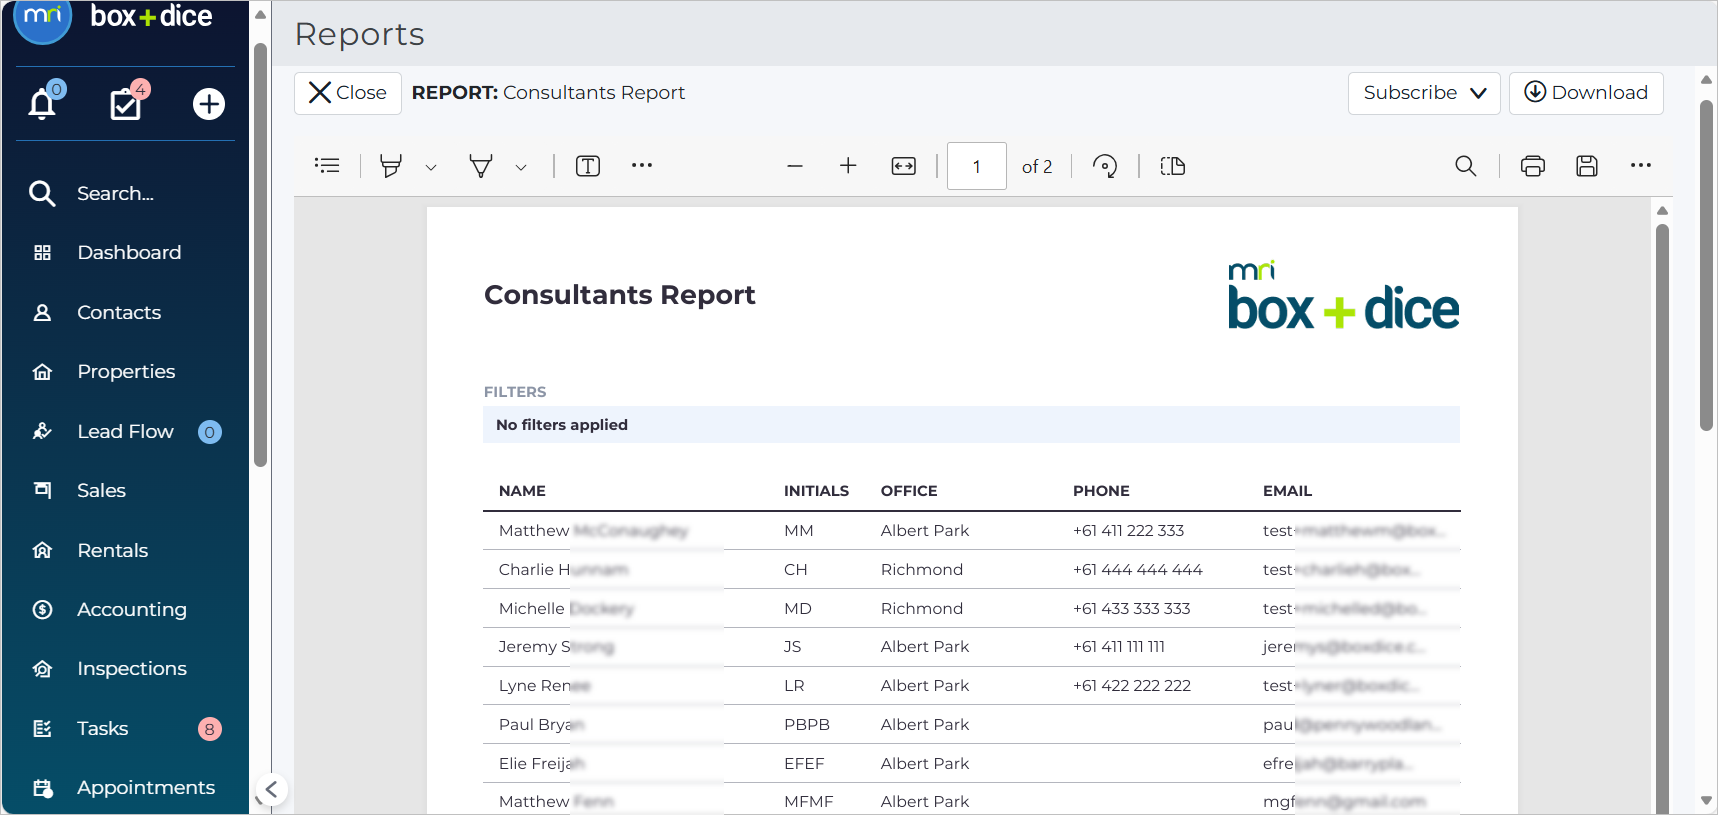This screenshot has height=815, width=1718.
Task: Click the fit-to-width icon
Action: point(904,166)
